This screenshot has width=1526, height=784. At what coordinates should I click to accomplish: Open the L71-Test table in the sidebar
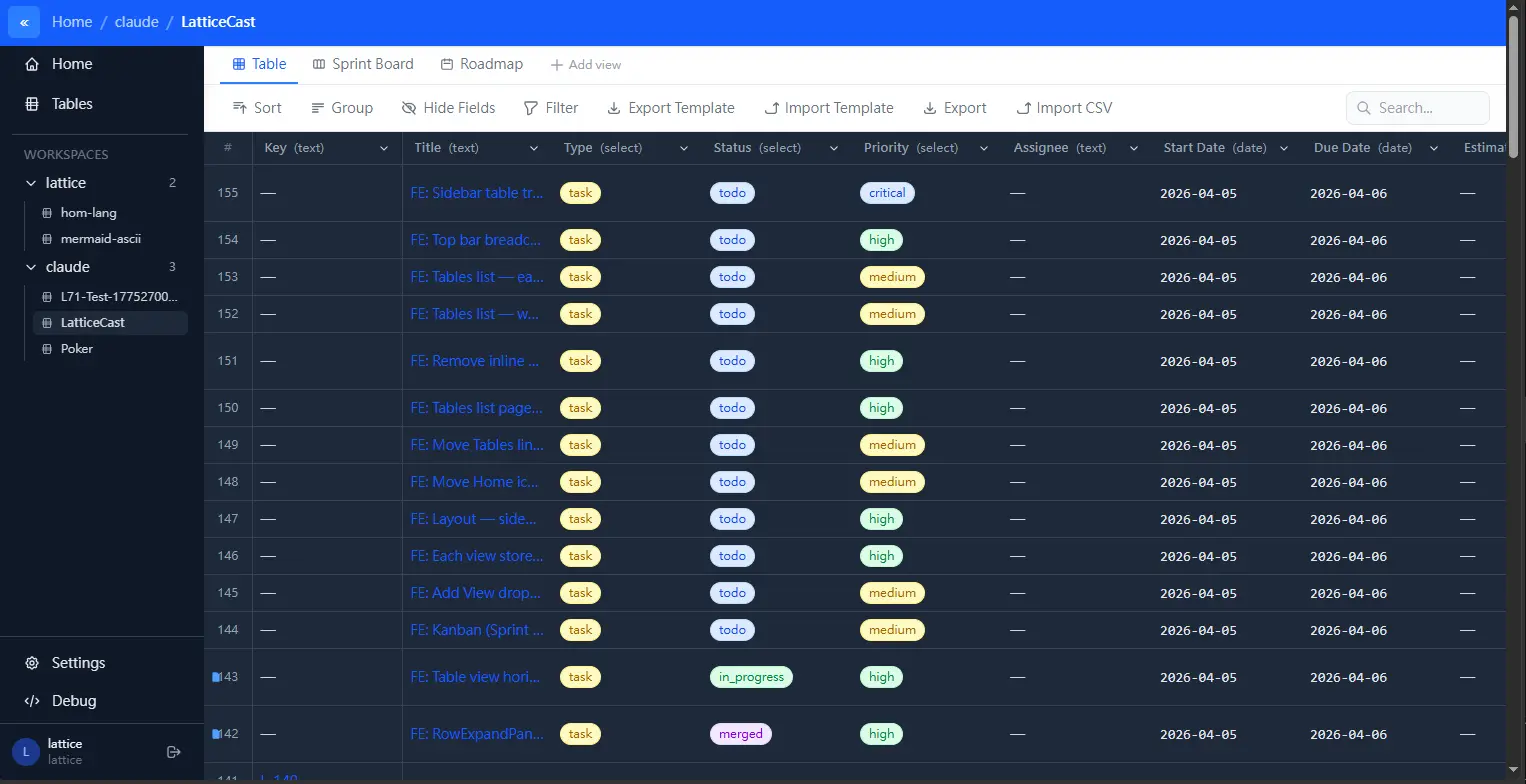coord(110,297)
